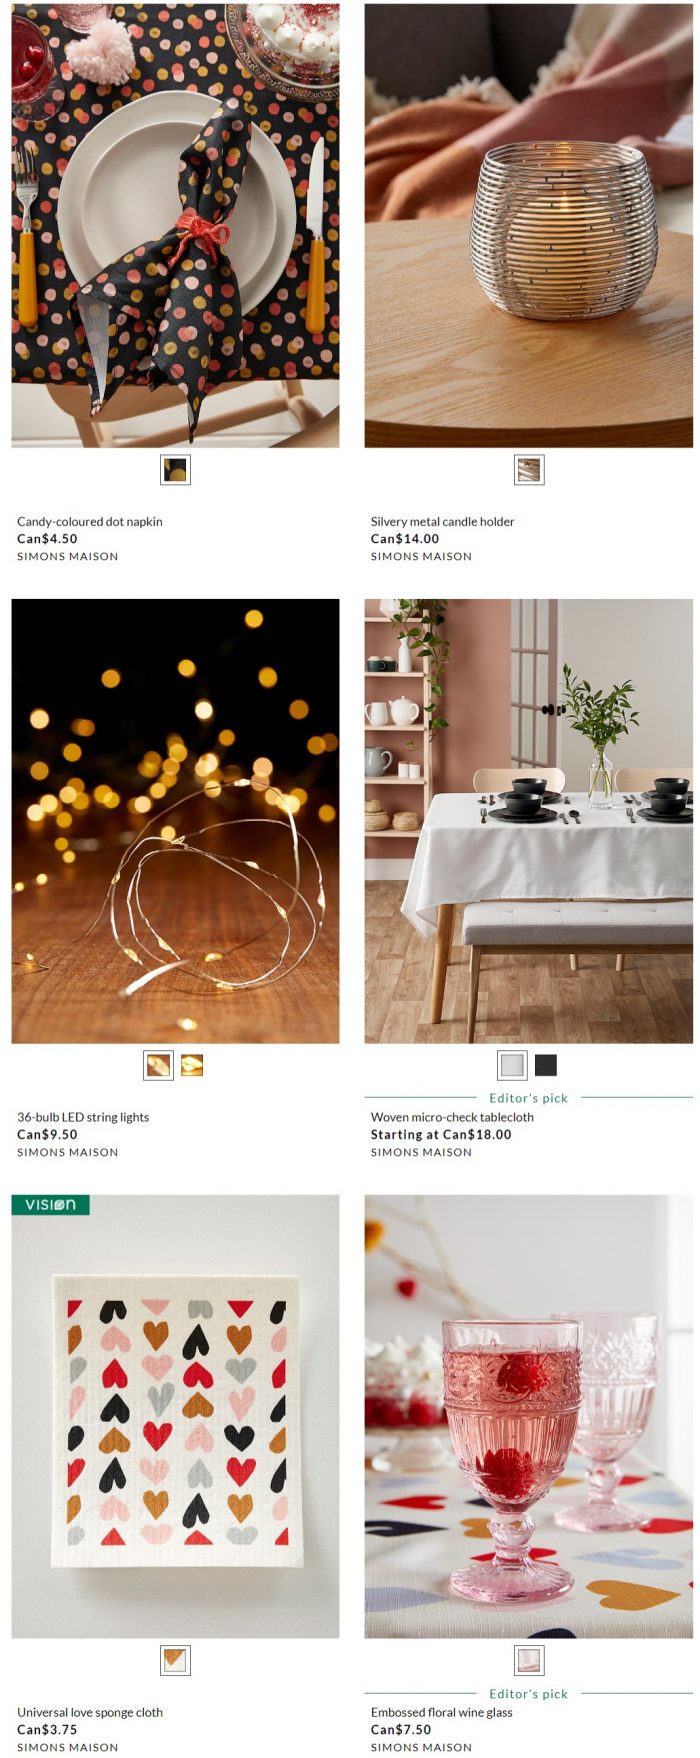
Task: Open the white tablecloth dining room image
Action: 529,821
